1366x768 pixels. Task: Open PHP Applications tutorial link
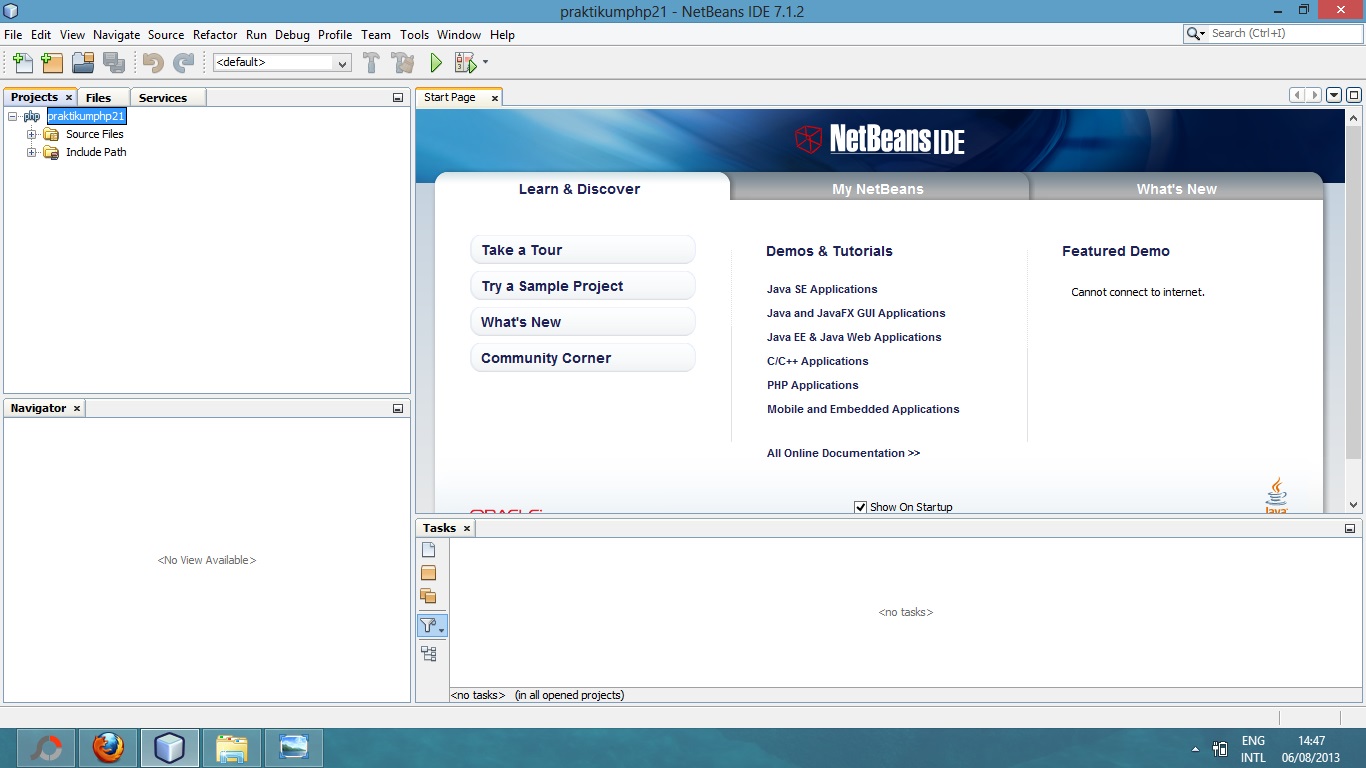pyautogui.click(x=813, y=385)
